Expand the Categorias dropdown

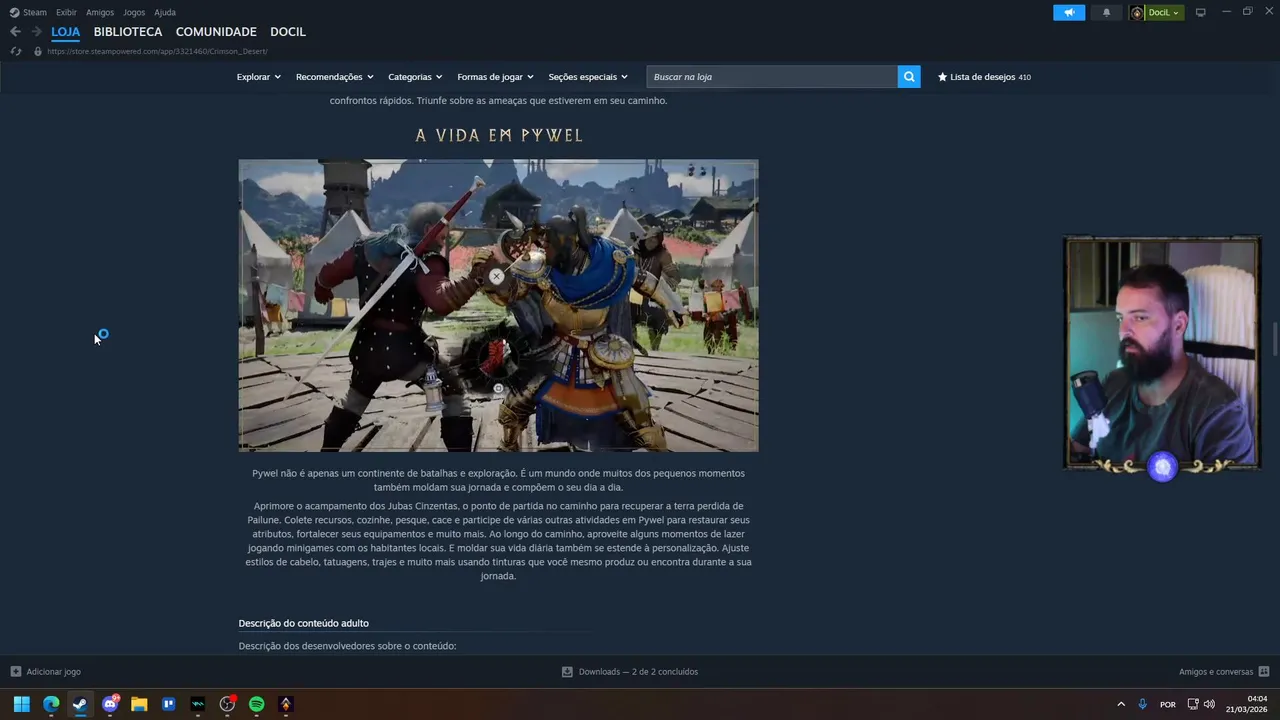pyautogui.click(x=415, y=77)
